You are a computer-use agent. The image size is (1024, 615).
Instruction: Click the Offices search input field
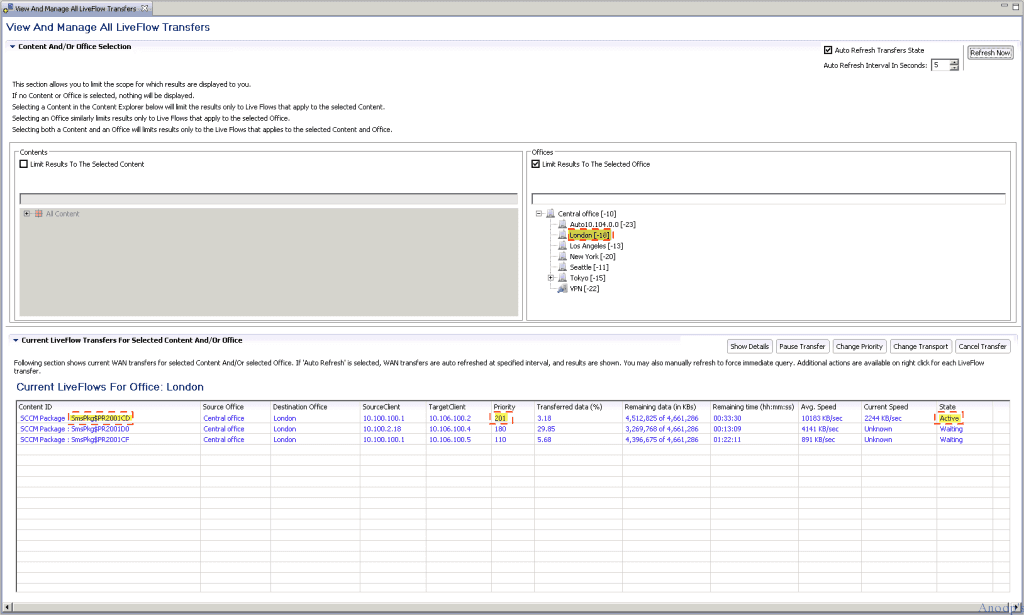click(x=770, y=199)
